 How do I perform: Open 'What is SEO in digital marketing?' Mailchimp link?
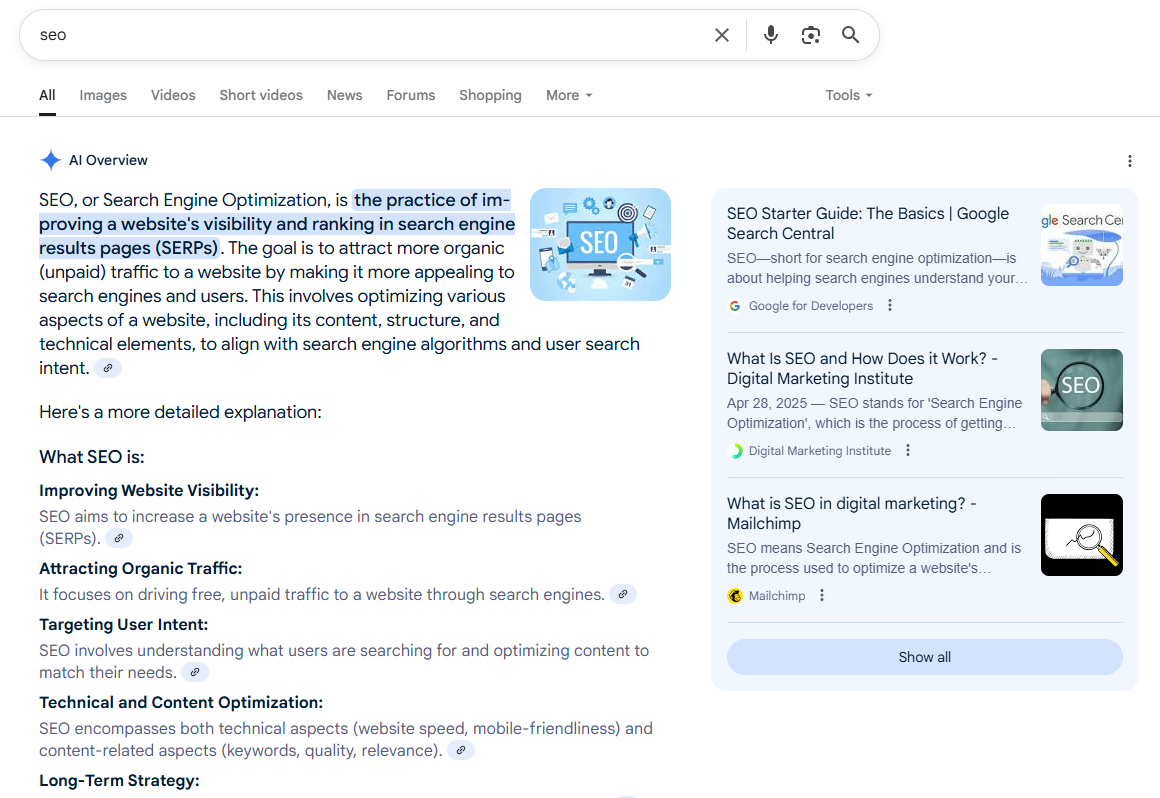(852, 513)
